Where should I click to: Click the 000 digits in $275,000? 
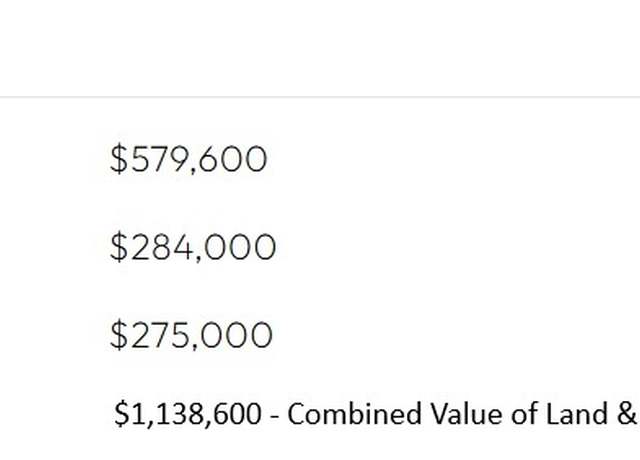pyautogui.click(x=237, y=335)
